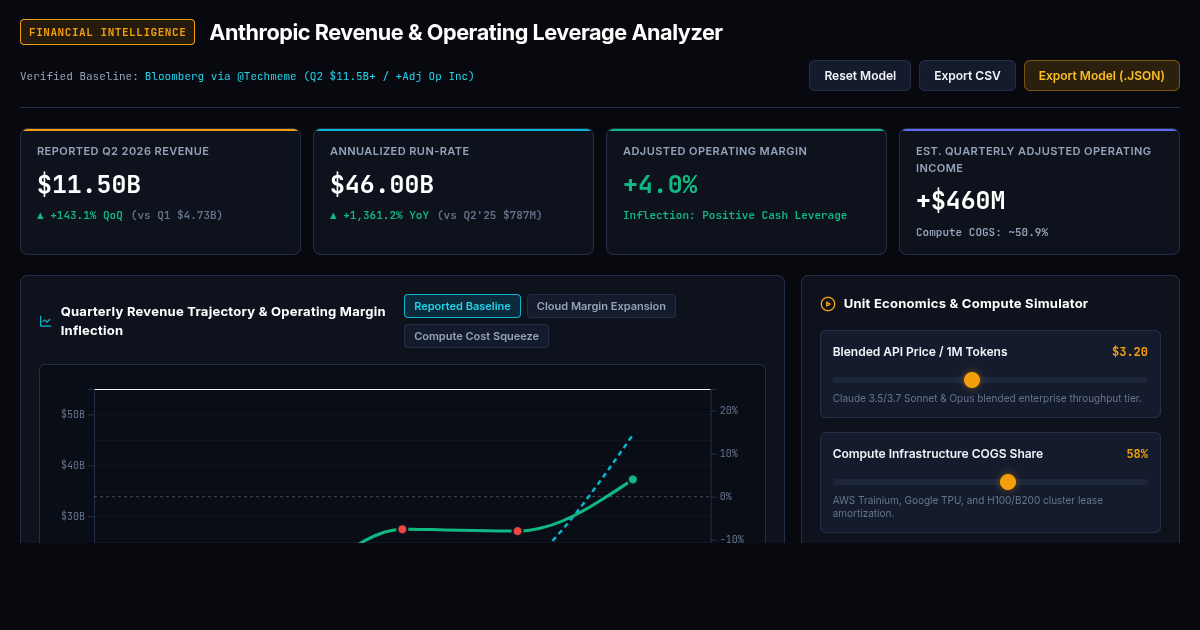Open the Bloomberg via @Techmeme baseline link
This screenshot has width=1200, height=630.
(310, 76)
